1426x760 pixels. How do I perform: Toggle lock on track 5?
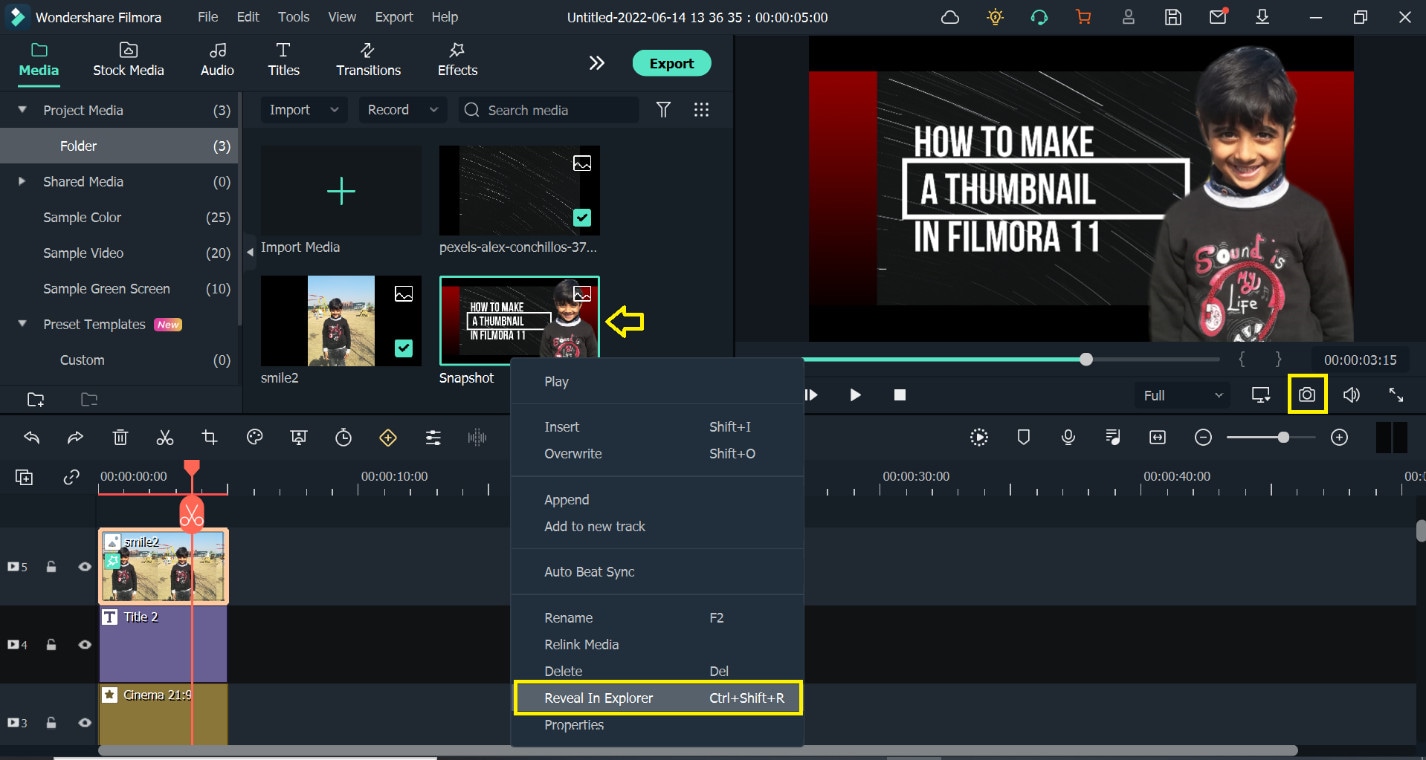point(51,567)
